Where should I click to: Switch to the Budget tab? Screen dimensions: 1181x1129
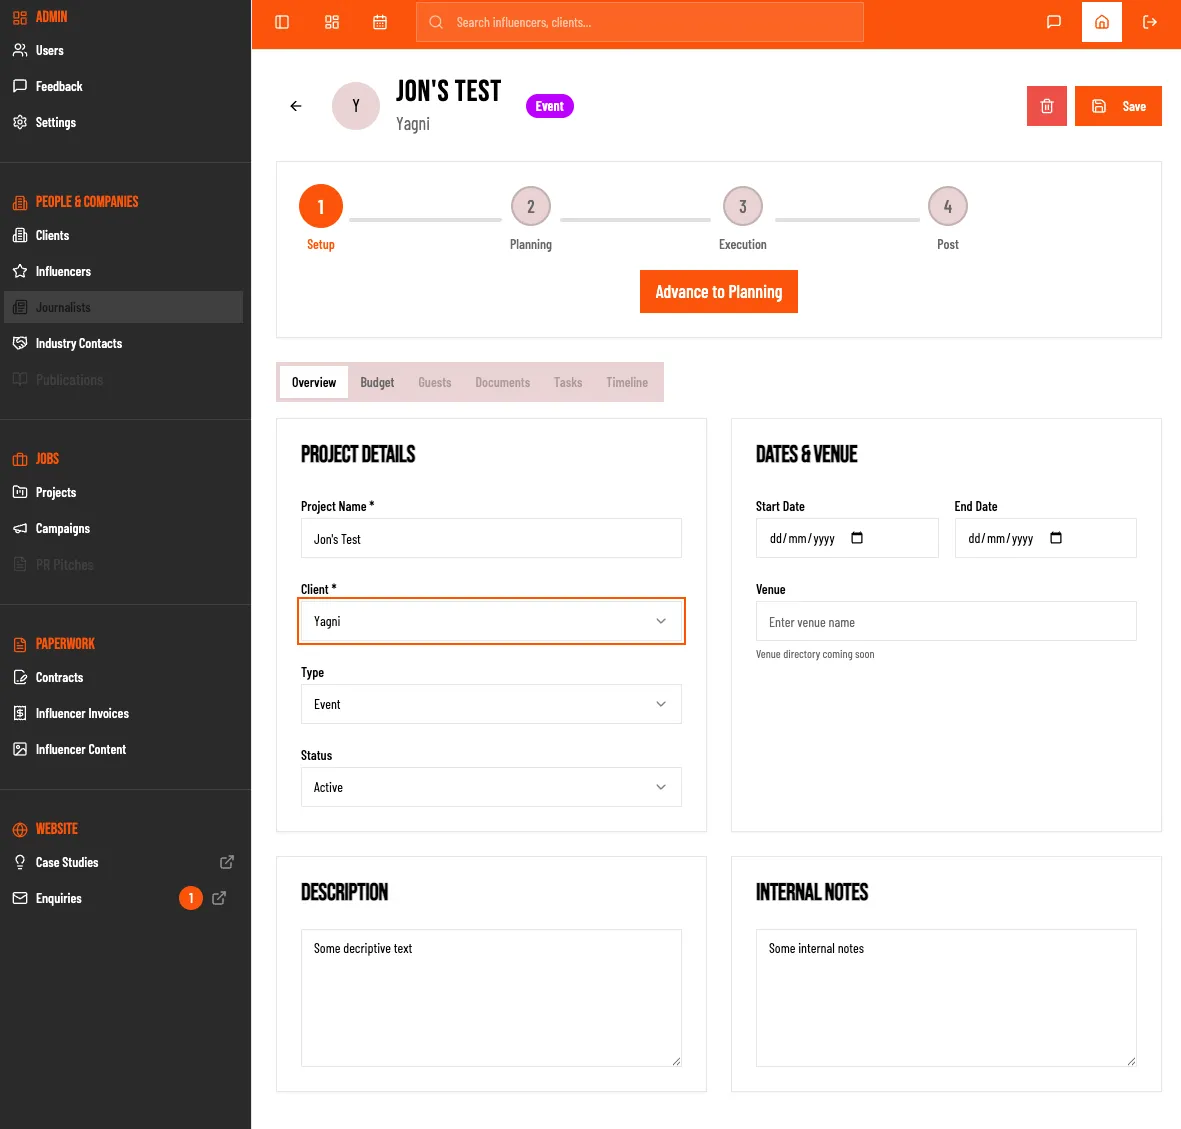click(377, 382)
